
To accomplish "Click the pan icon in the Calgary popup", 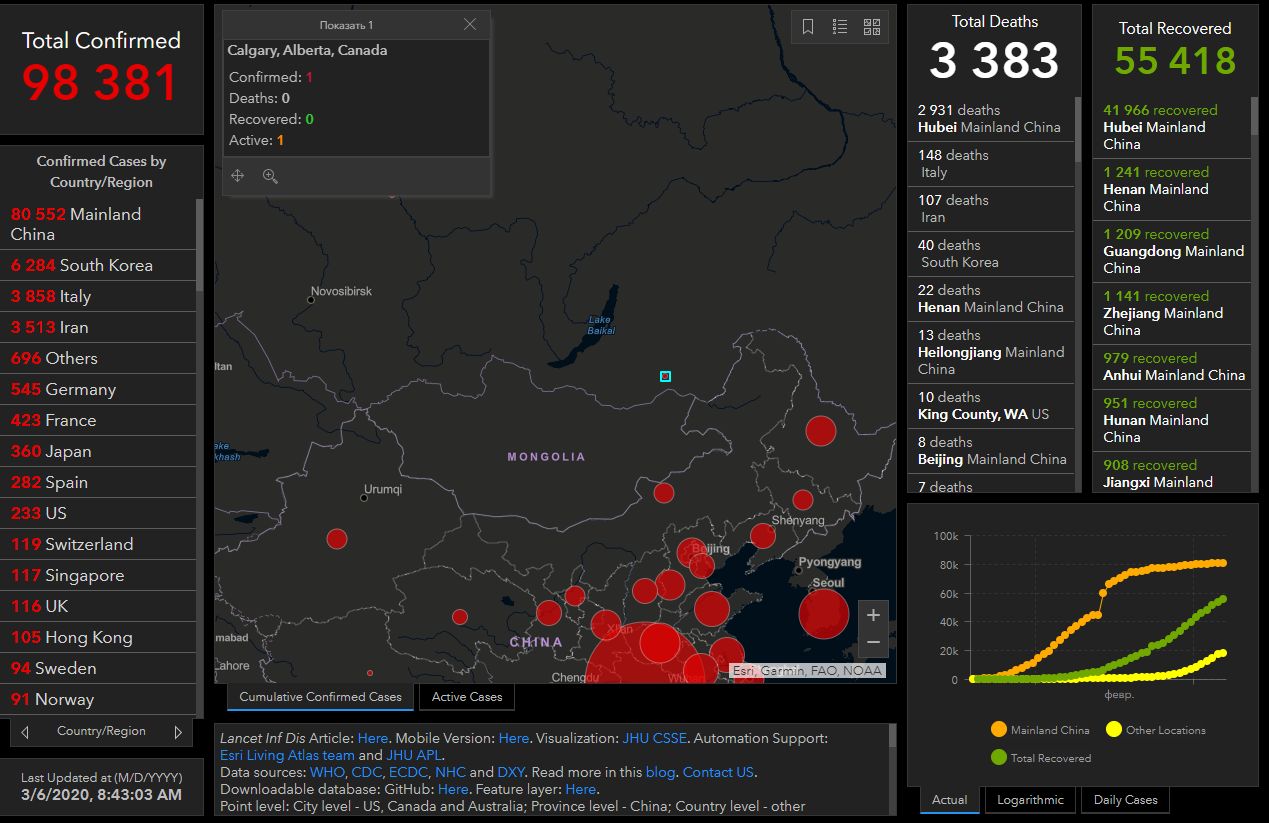I will (x=238, y=176).
